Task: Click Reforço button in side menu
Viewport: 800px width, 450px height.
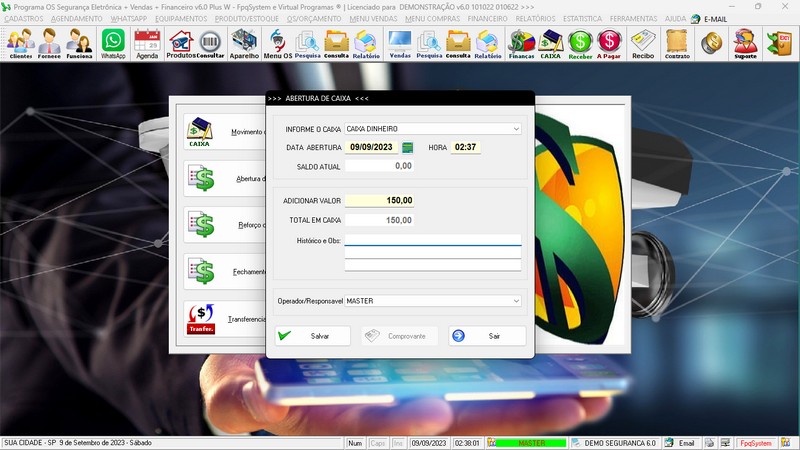Action: tap(225, 225)
